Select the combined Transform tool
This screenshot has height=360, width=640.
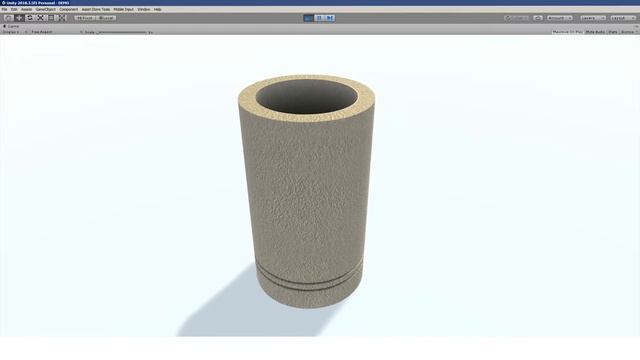coord(62,18)
